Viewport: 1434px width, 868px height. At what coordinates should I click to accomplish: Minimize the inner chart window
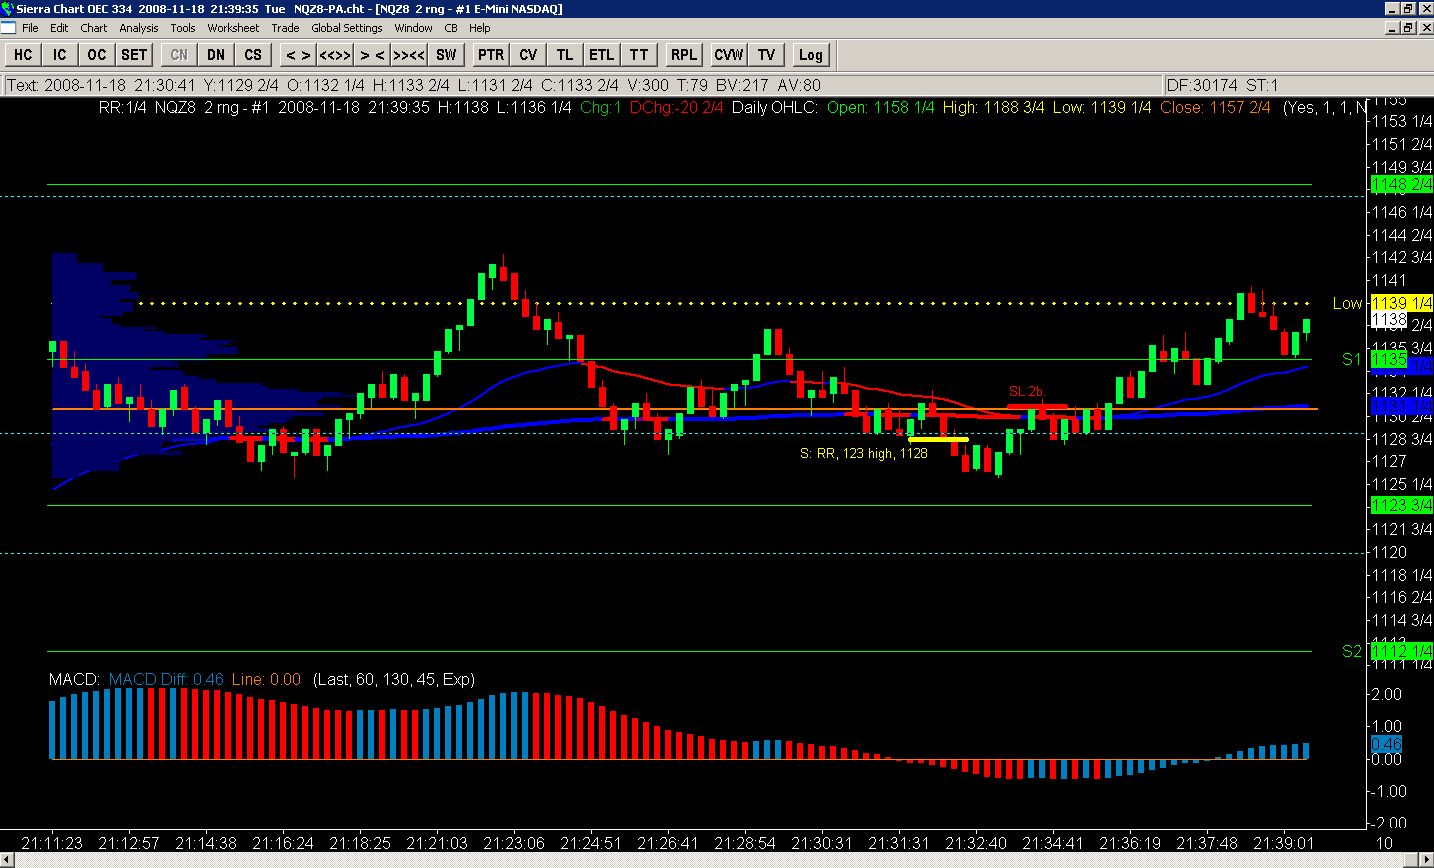tap(1392, 28)
